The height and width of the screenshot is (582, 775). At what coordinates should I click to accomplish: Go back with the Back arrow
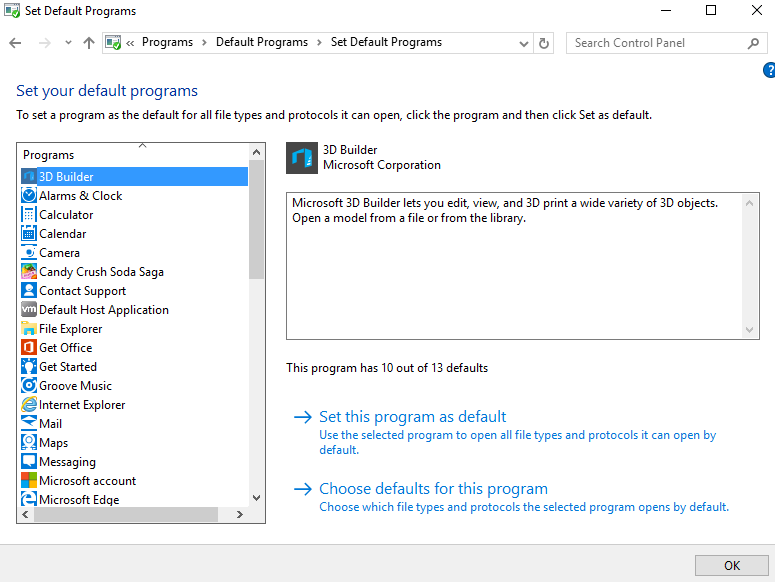coord(15,43)
